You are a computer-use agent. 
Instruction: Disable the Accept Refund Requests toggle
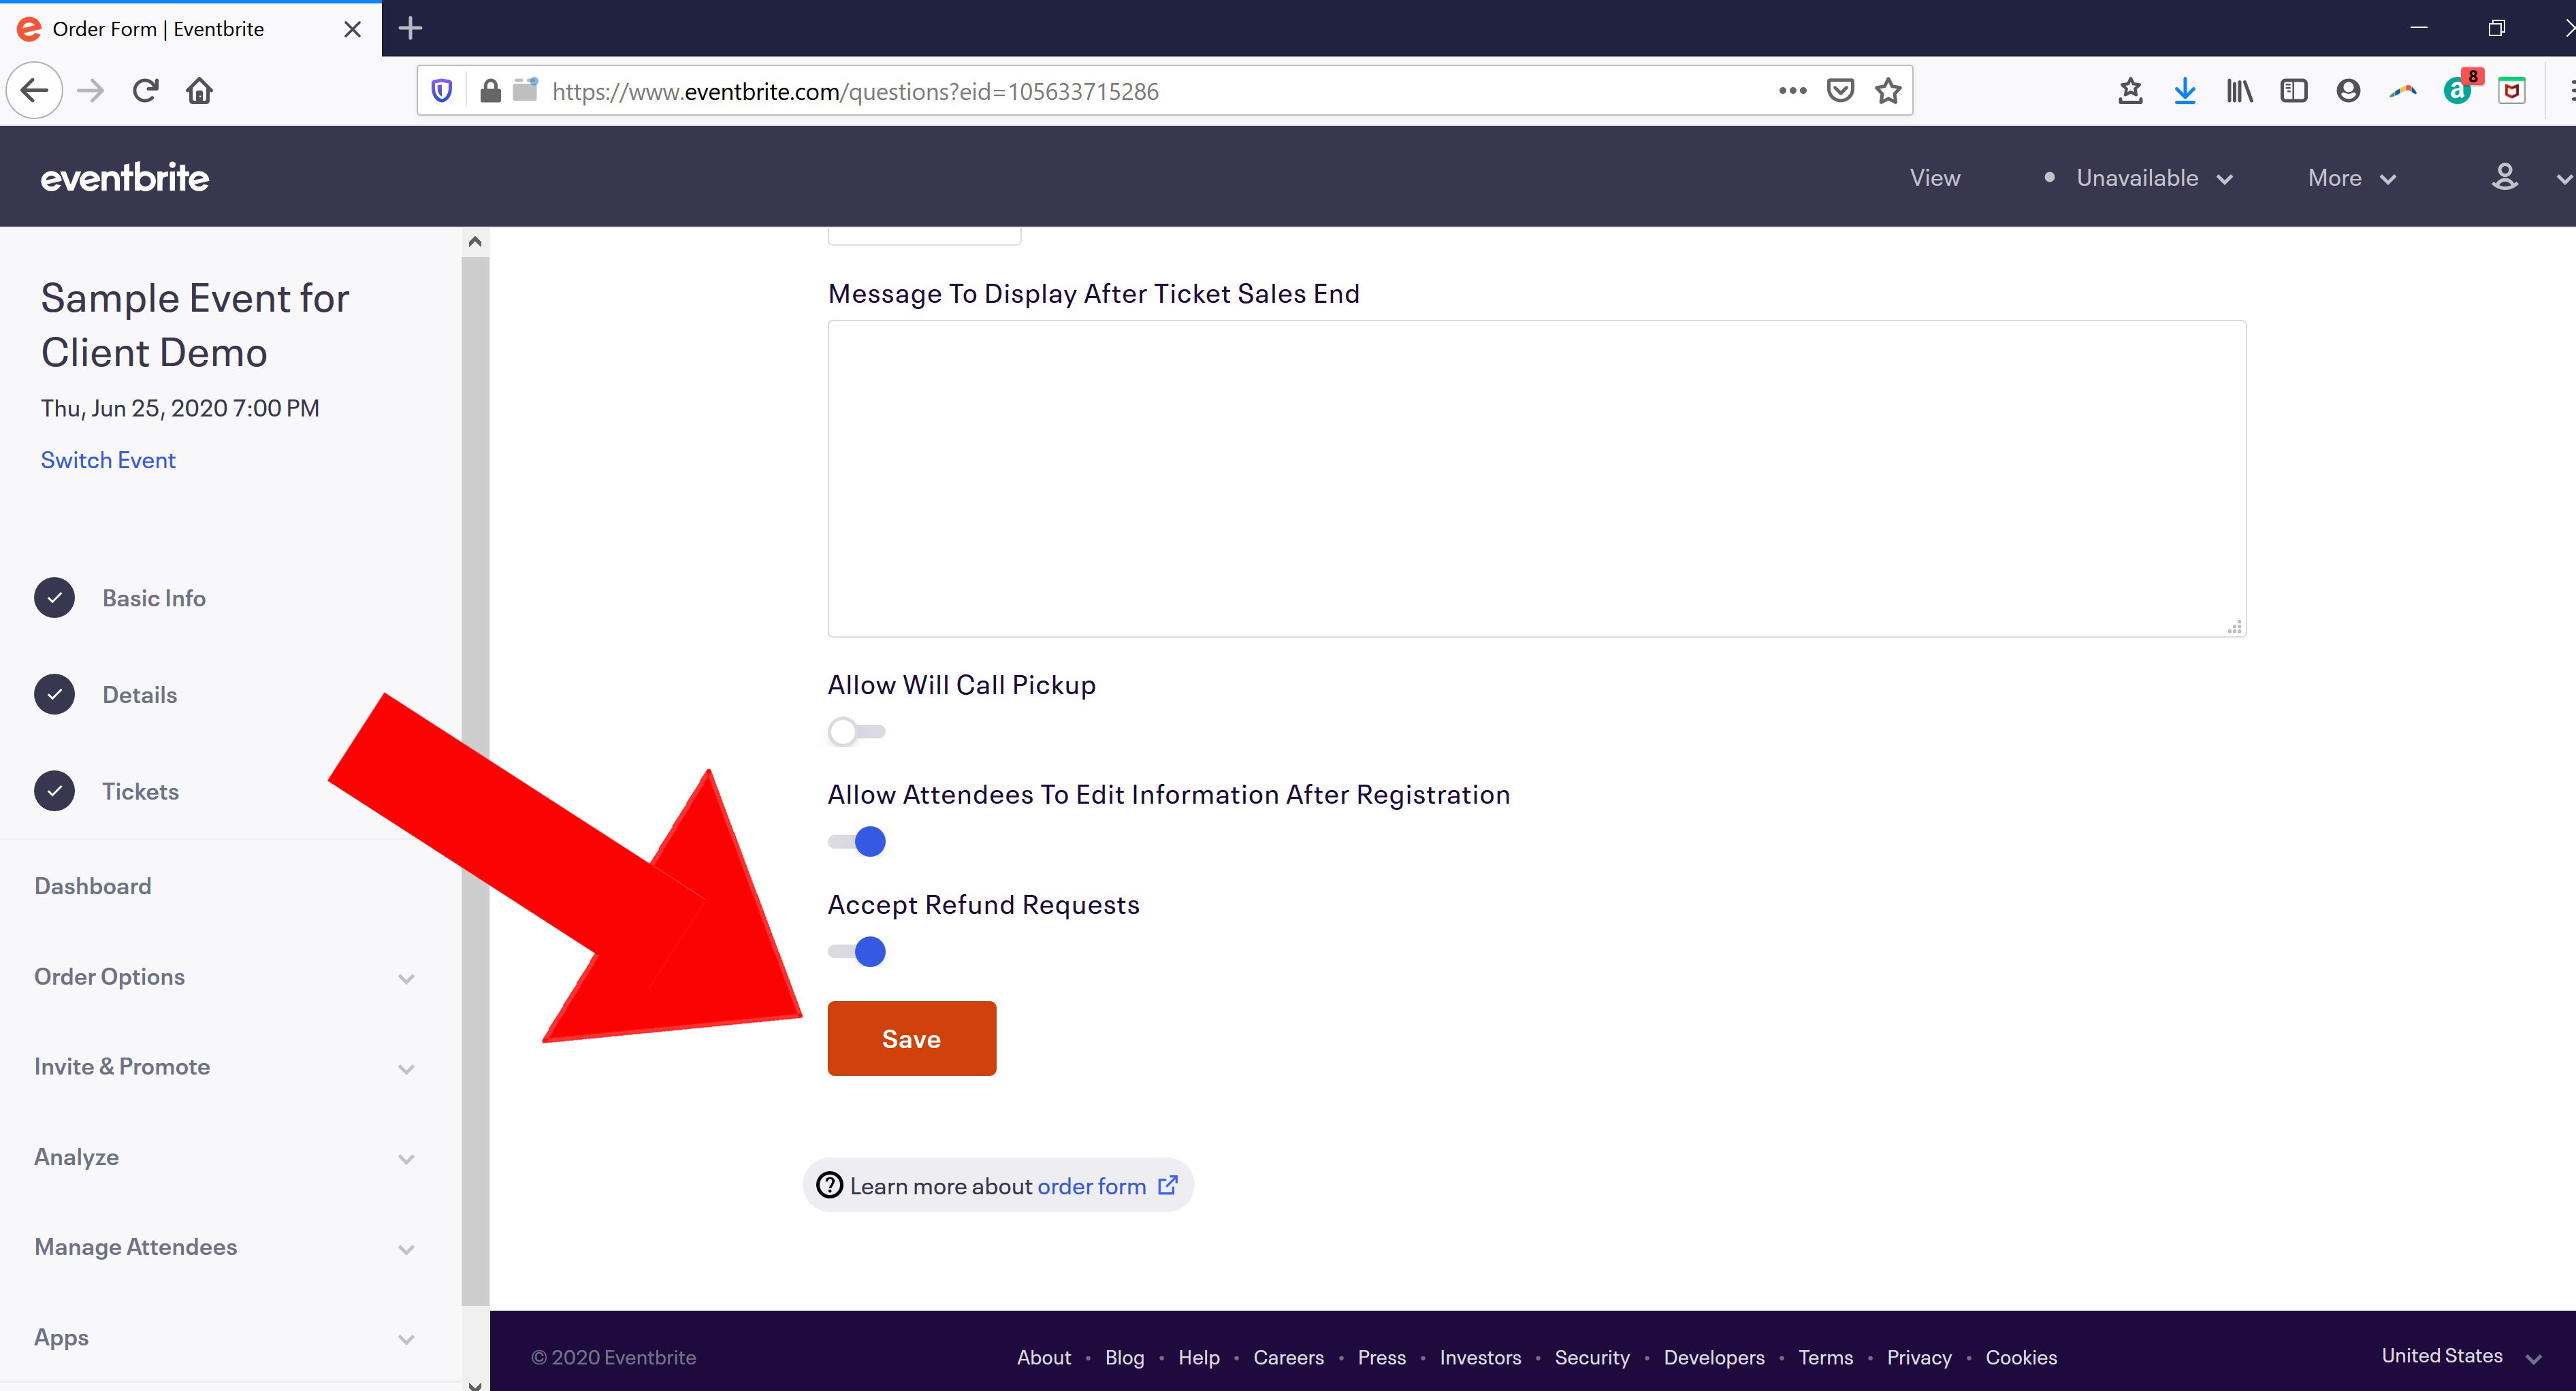[856, 952]
